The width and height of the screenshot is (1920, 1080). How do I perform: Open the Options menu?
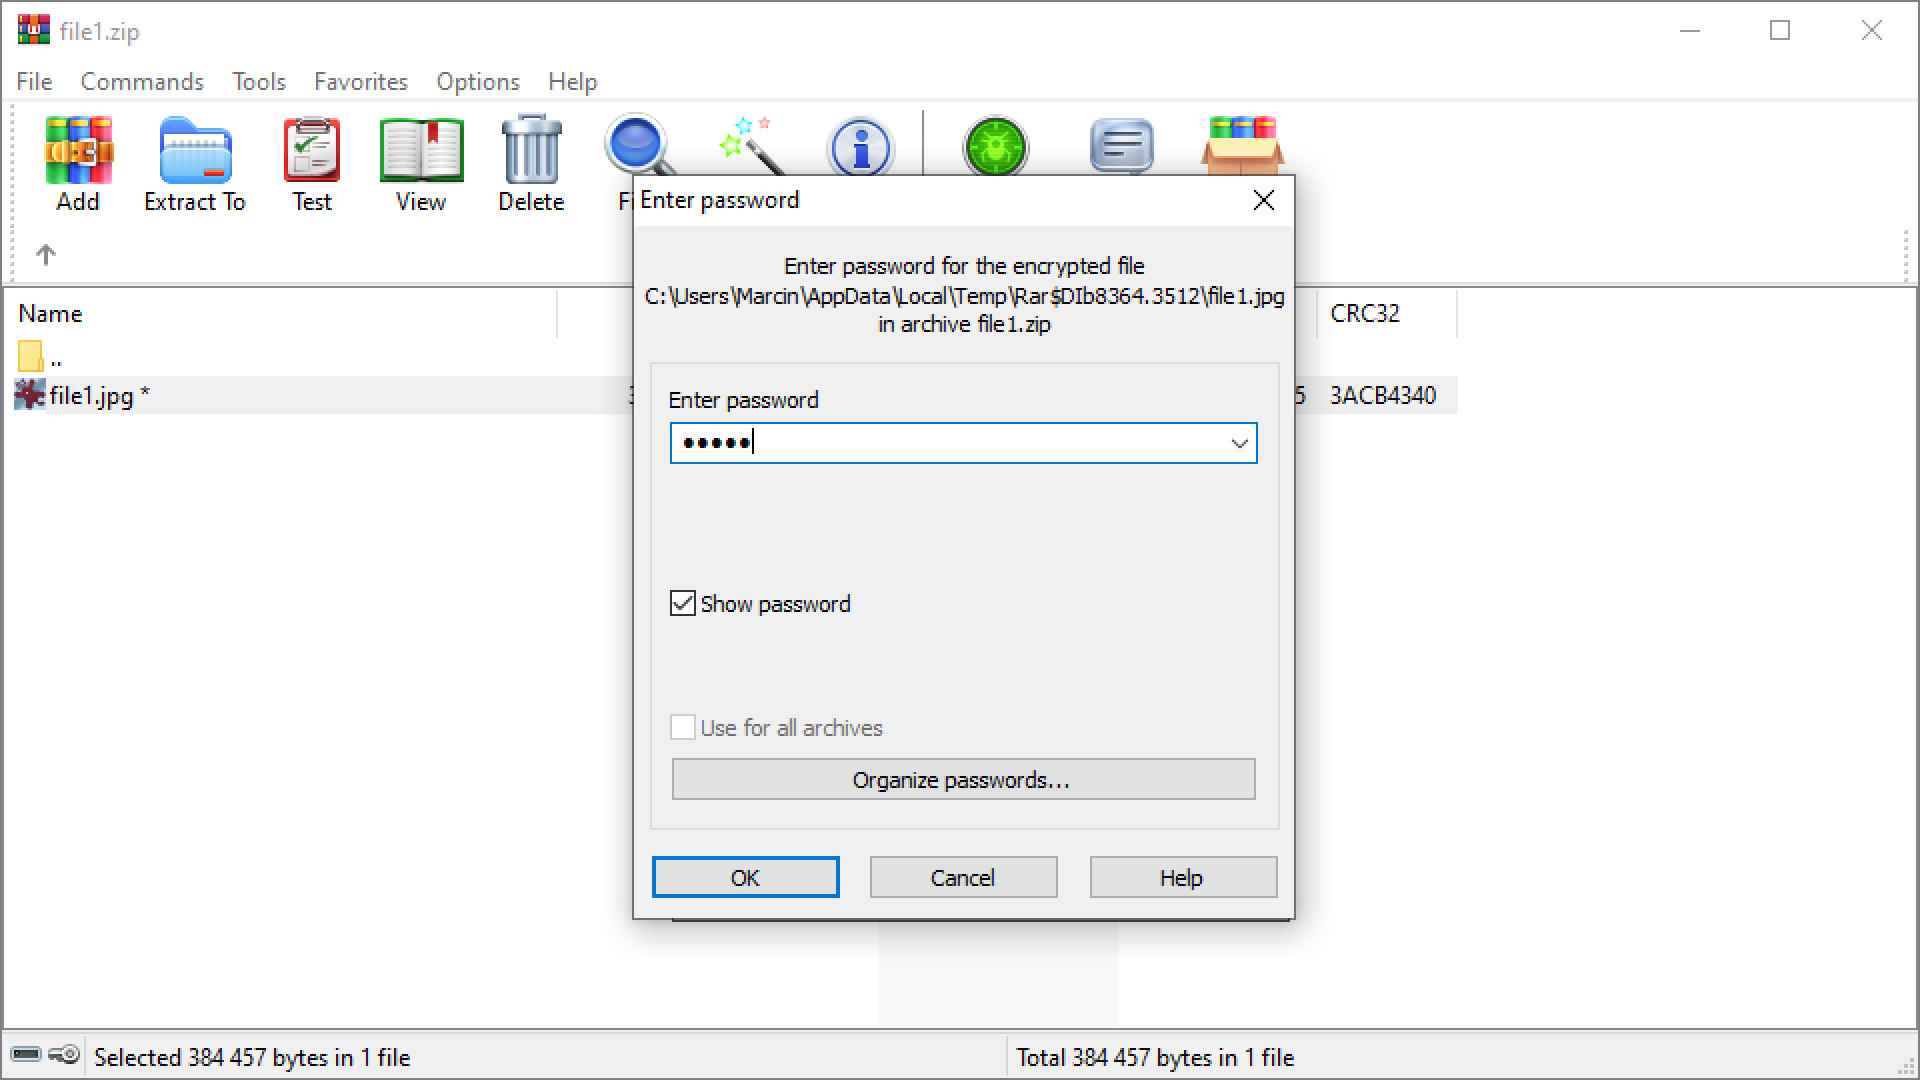479,82
